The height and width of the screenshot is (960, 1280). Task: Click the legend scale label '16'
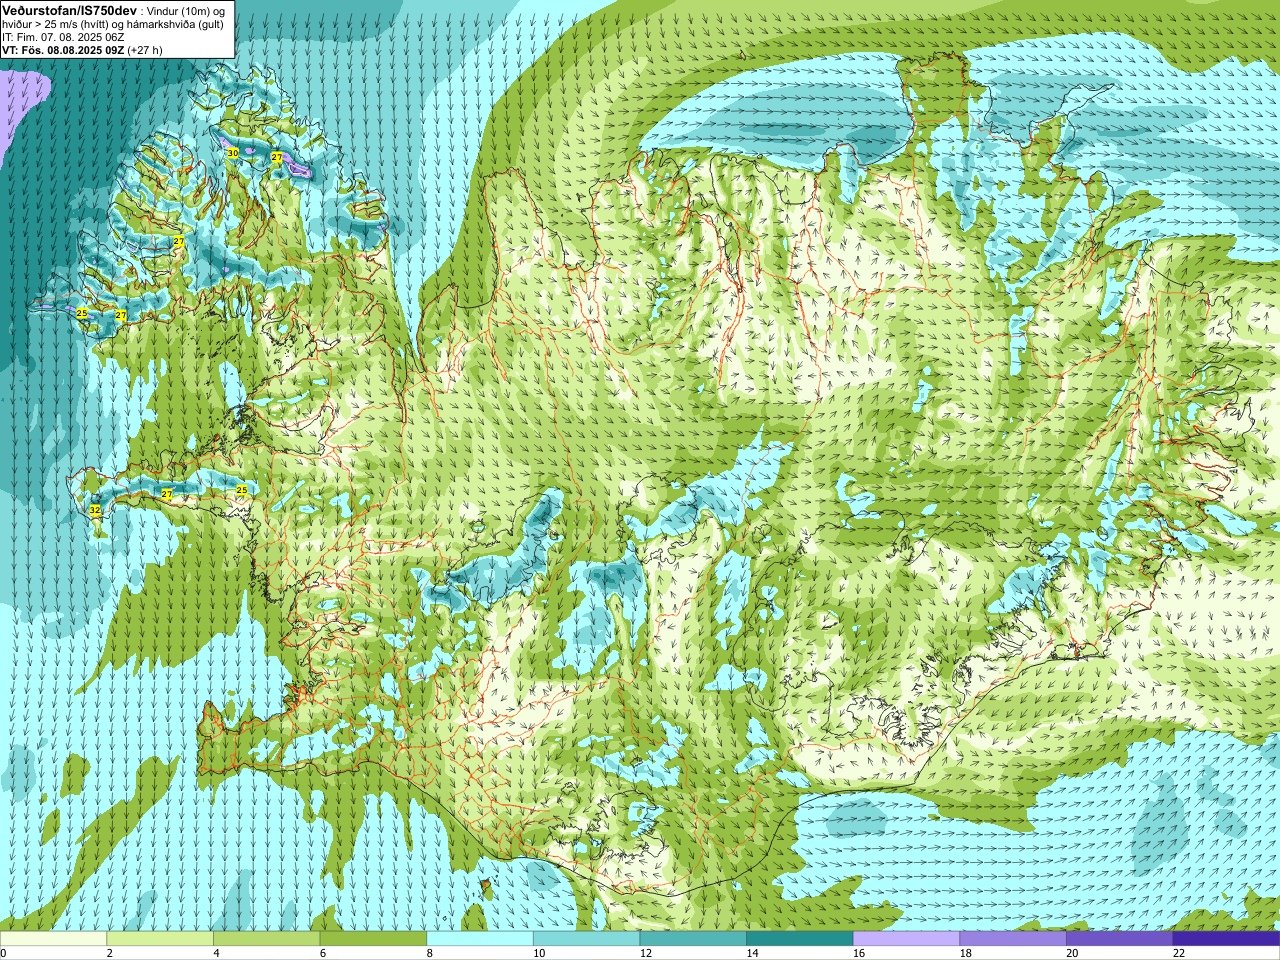[x=858, y=953]
